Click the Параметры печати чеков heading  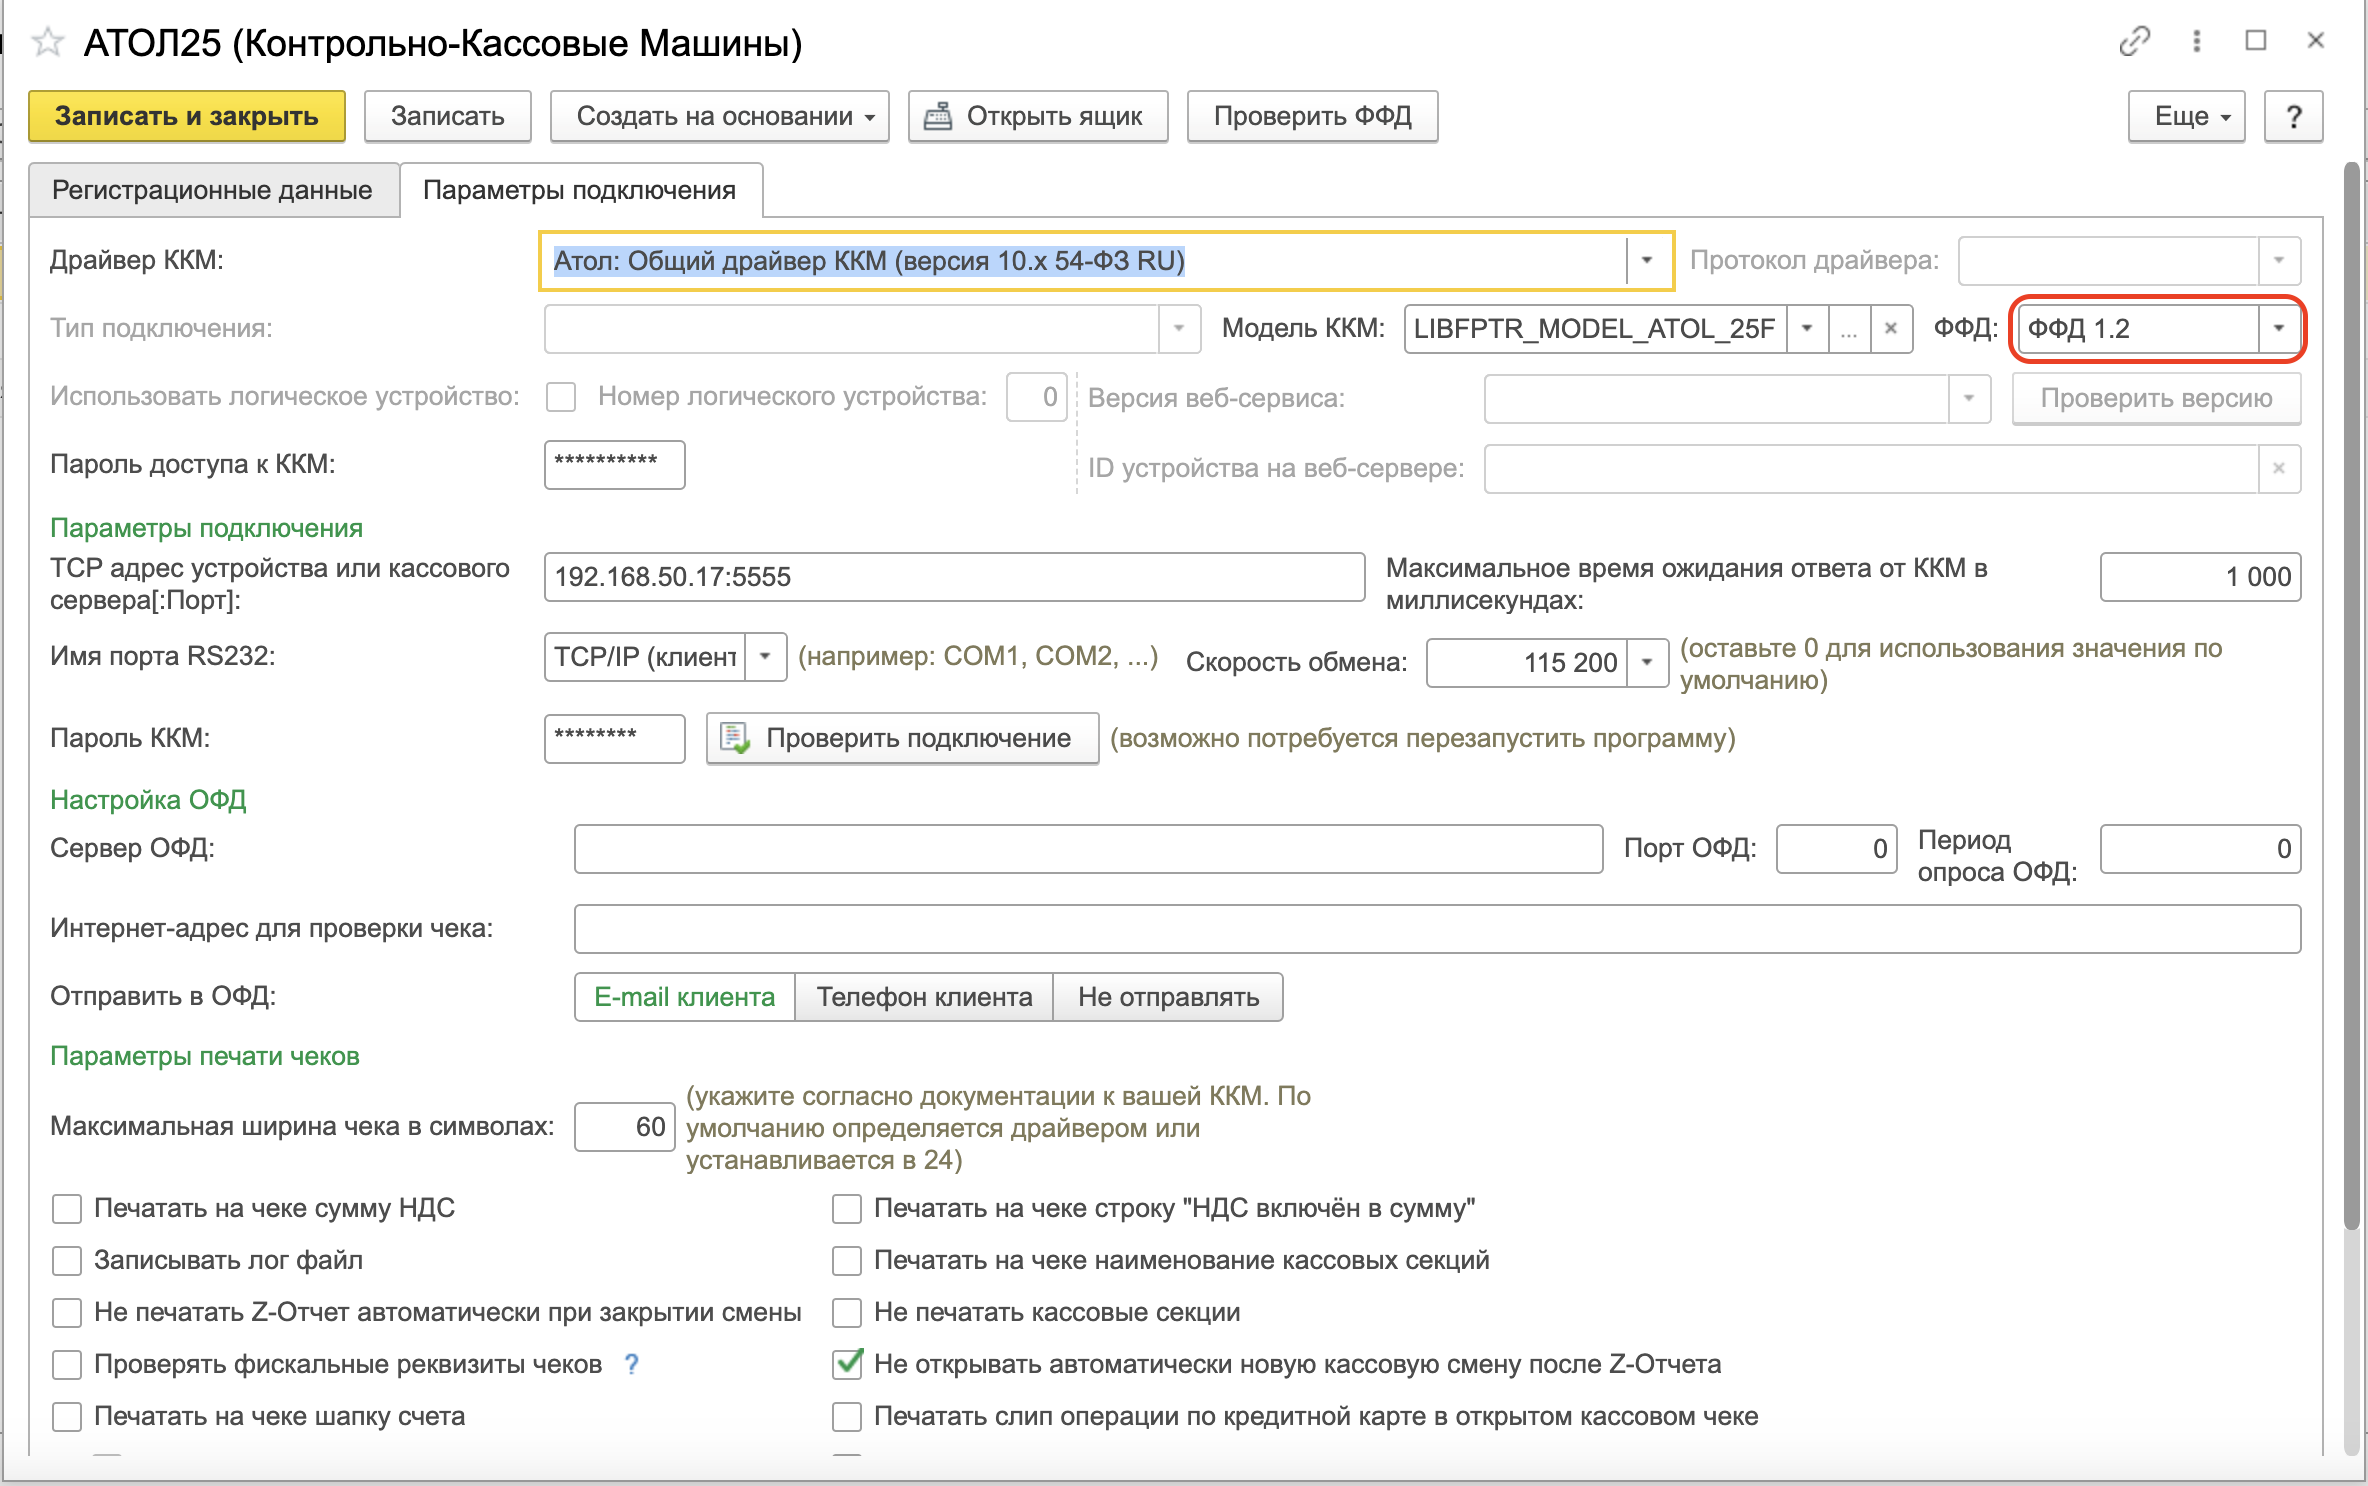click(204, 1056)
